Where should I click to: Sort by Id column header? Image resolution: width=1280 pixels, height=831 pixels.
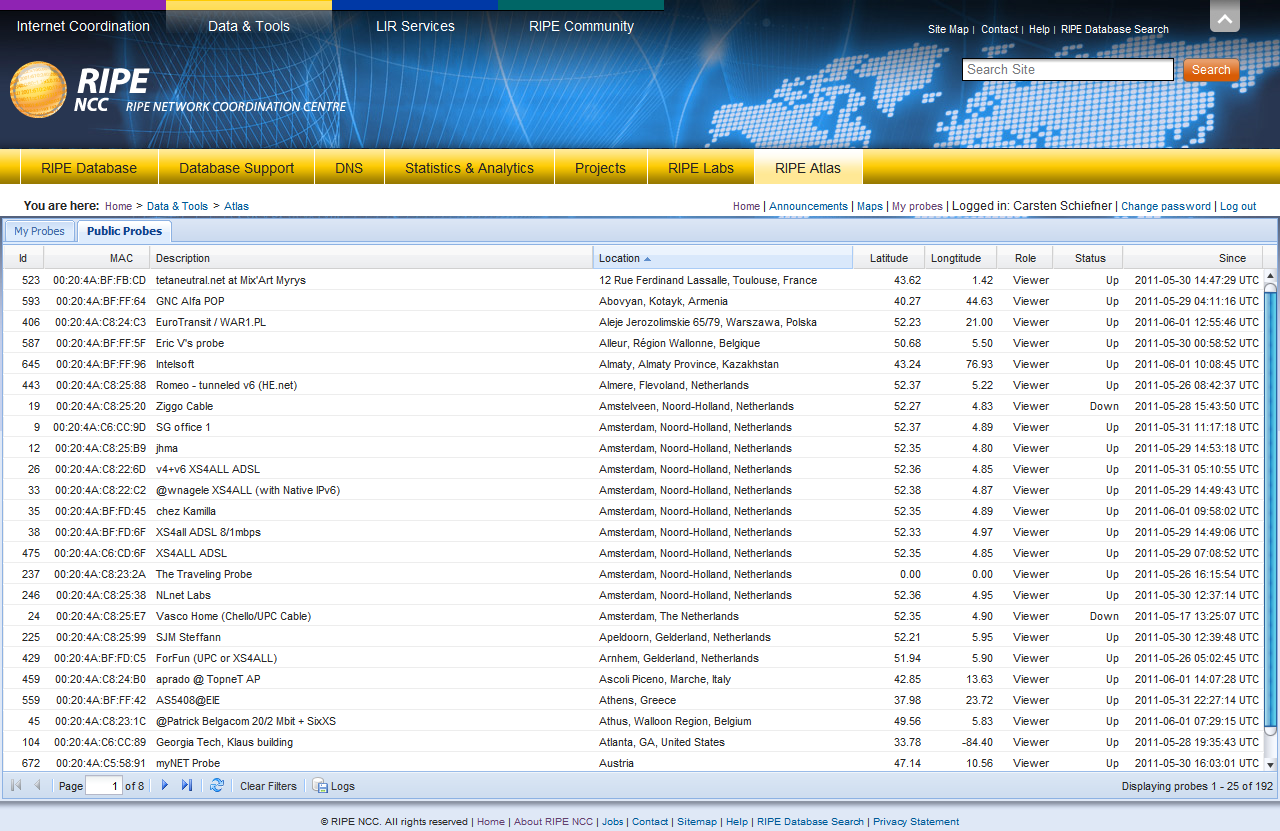(x=23, y=258)
